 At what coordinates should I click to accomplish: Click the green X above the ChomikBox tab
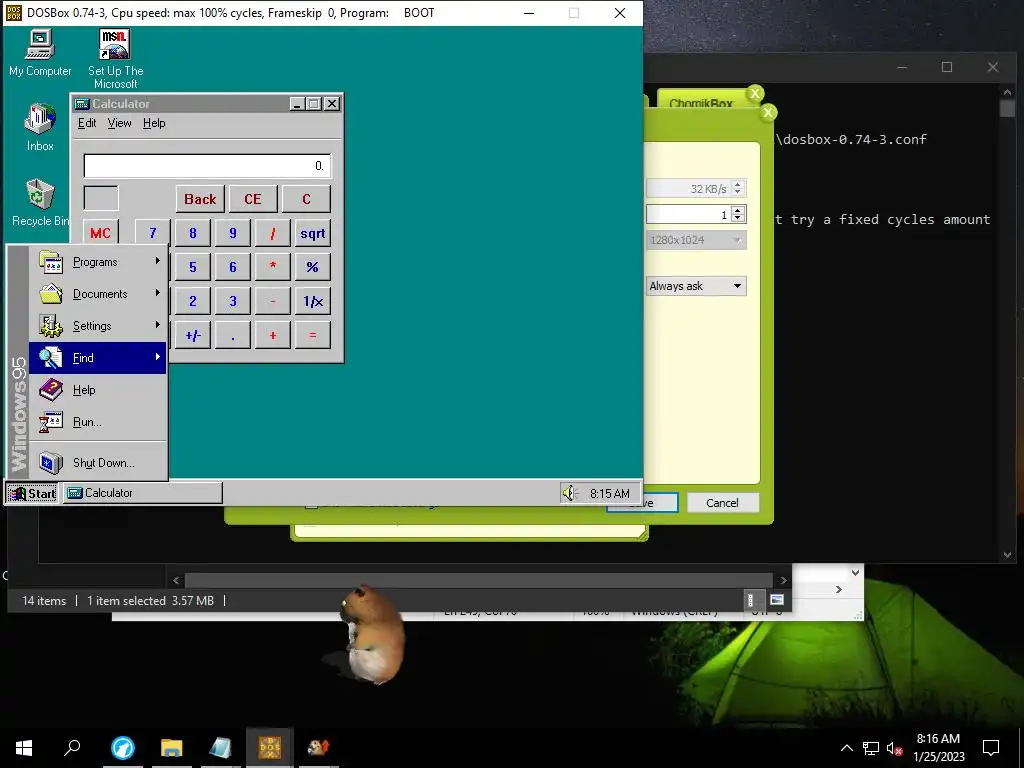(x=755, y=93)
